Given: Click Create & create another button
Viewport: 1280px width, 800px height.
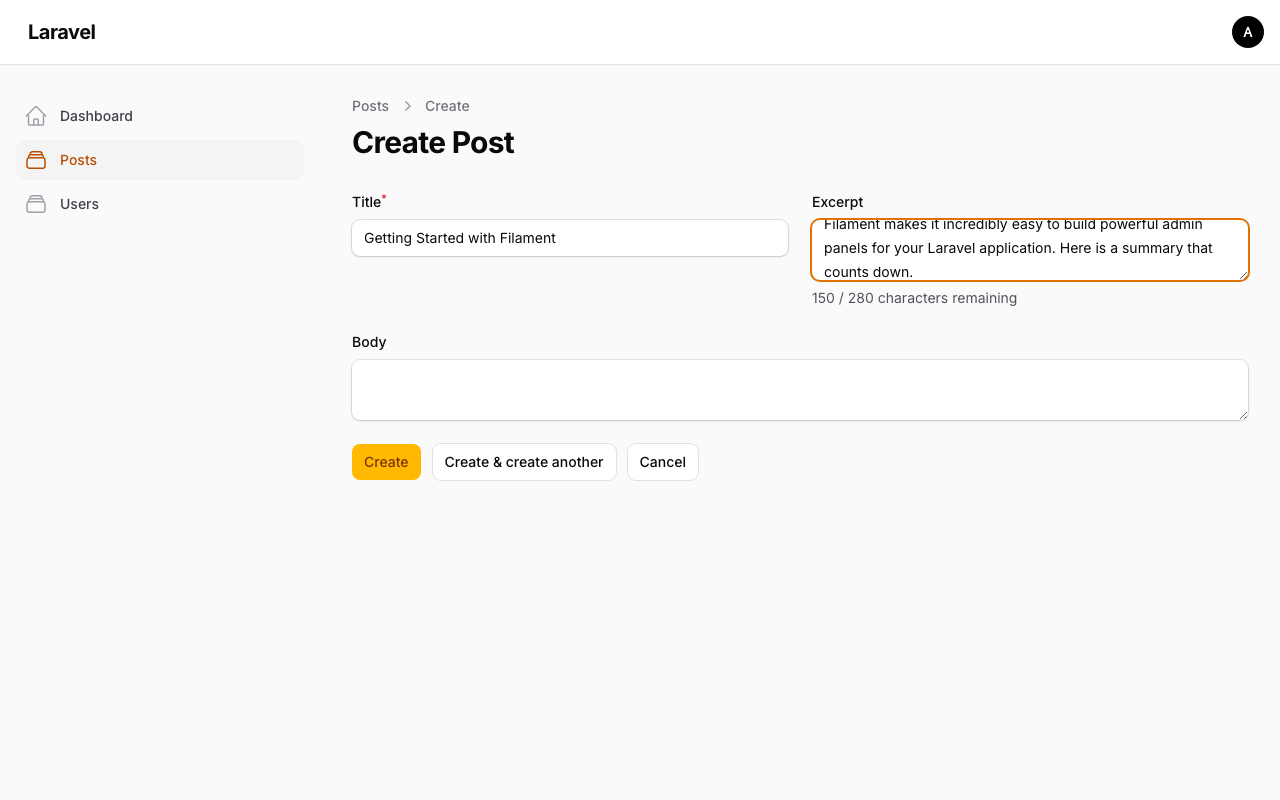Looking at the screenshot, I should click(524, 462).
